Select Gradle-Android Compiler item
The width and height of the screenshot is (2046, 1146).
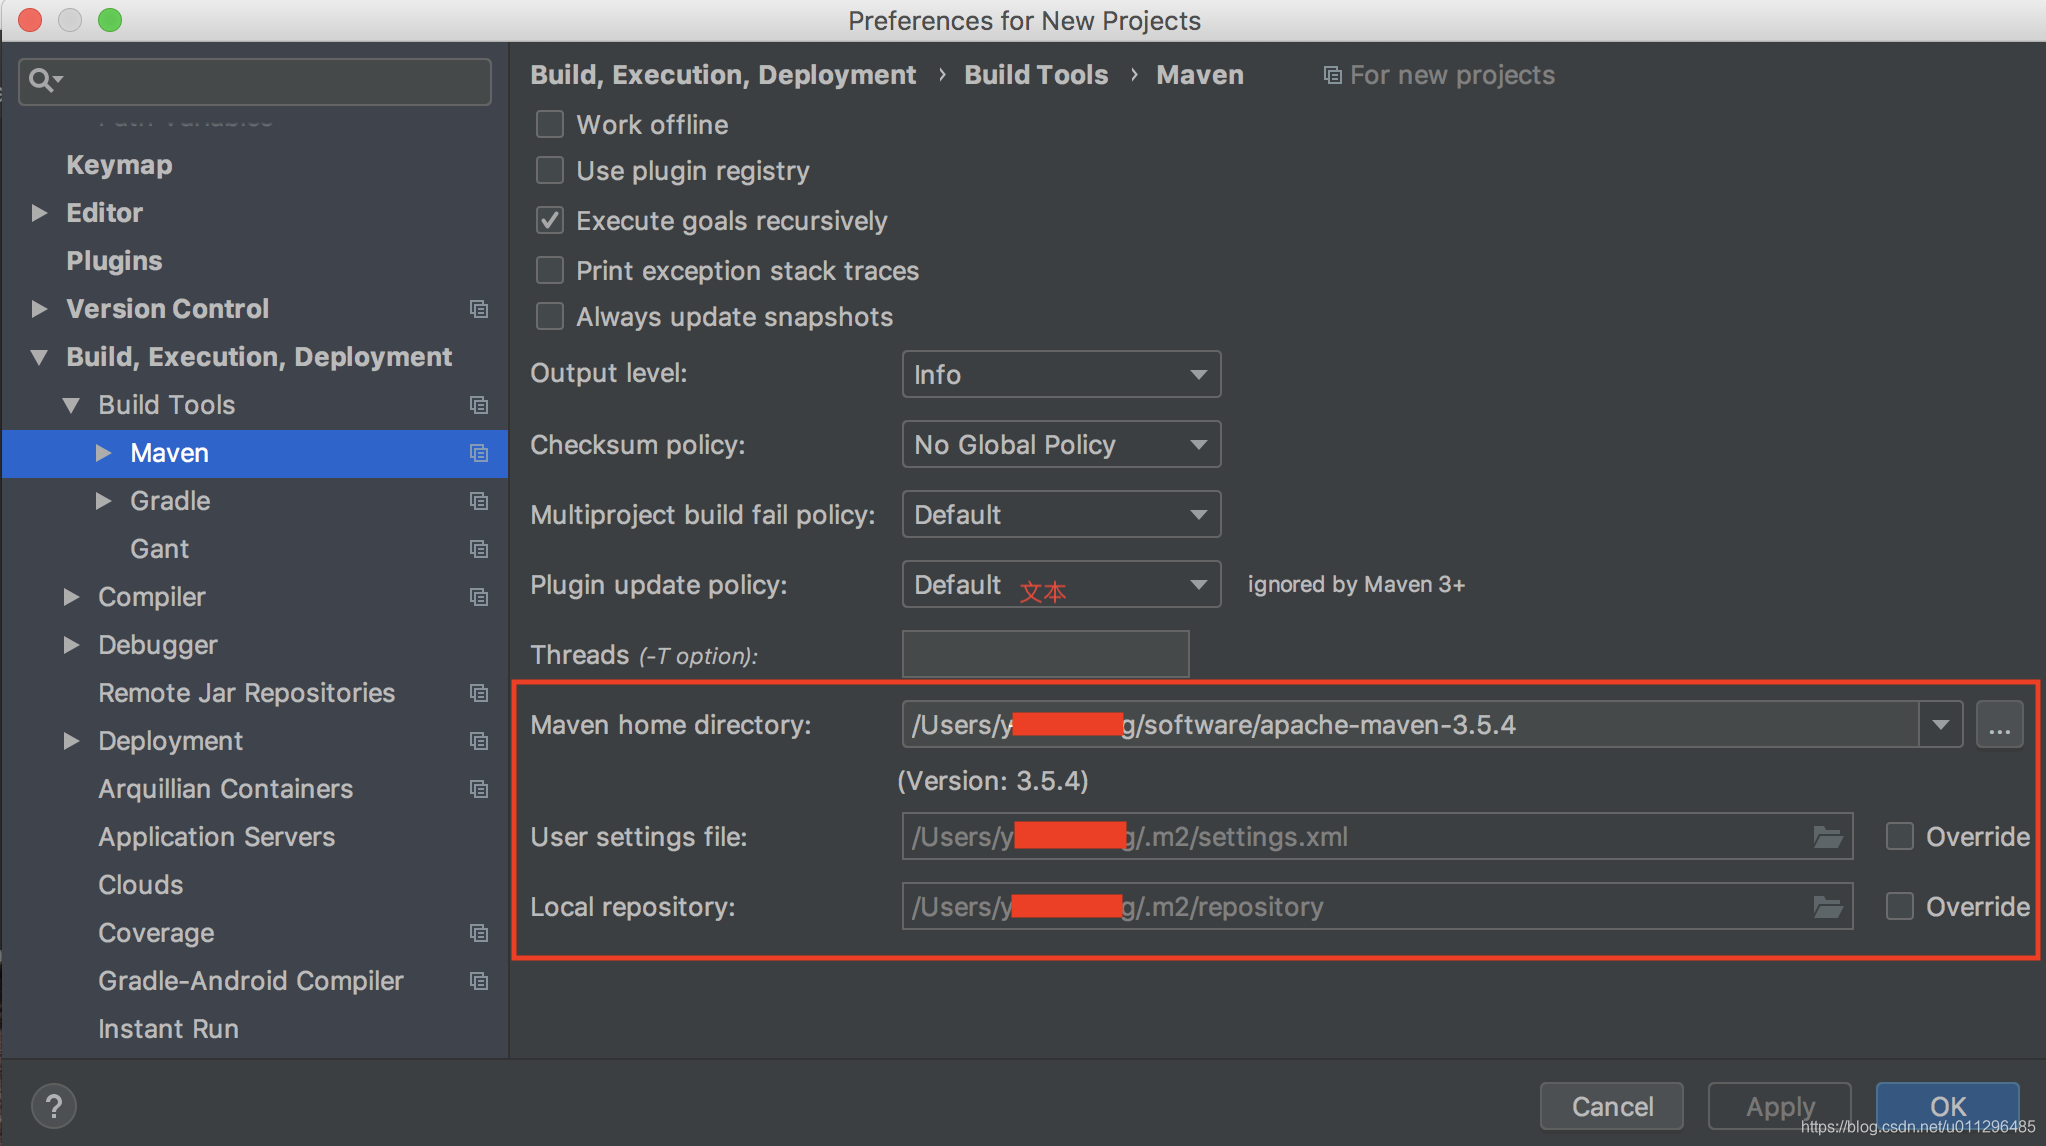tap(251, 981)
